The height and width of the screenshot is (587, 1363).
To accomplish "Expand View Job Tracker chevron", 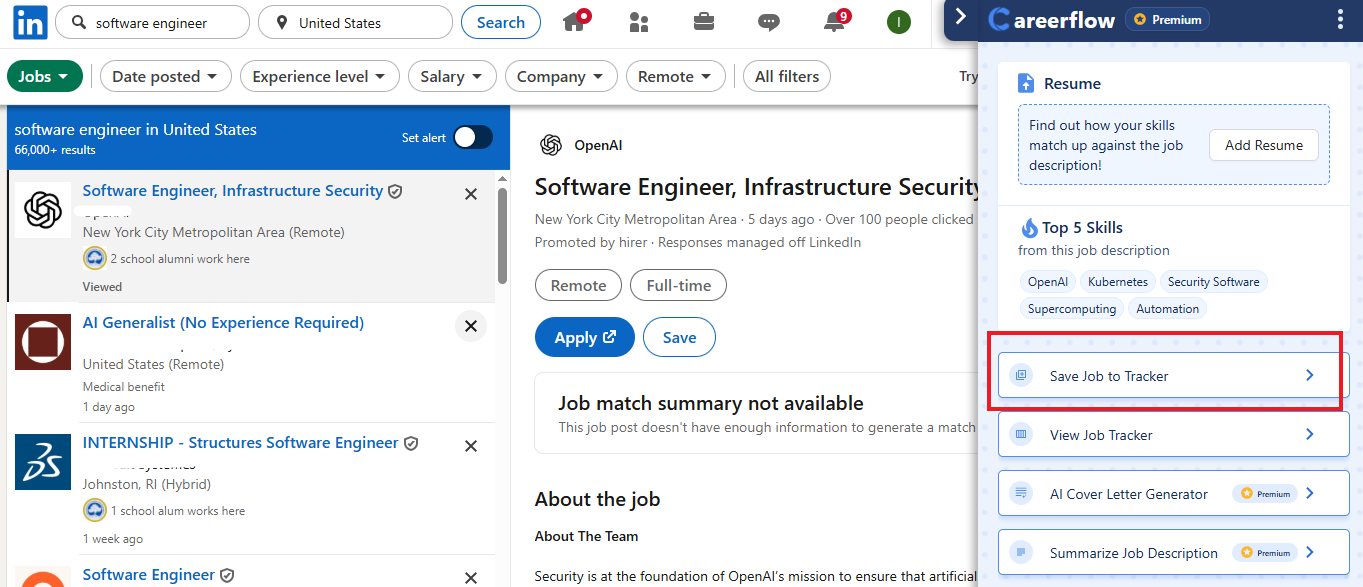I will point(1310,435).
